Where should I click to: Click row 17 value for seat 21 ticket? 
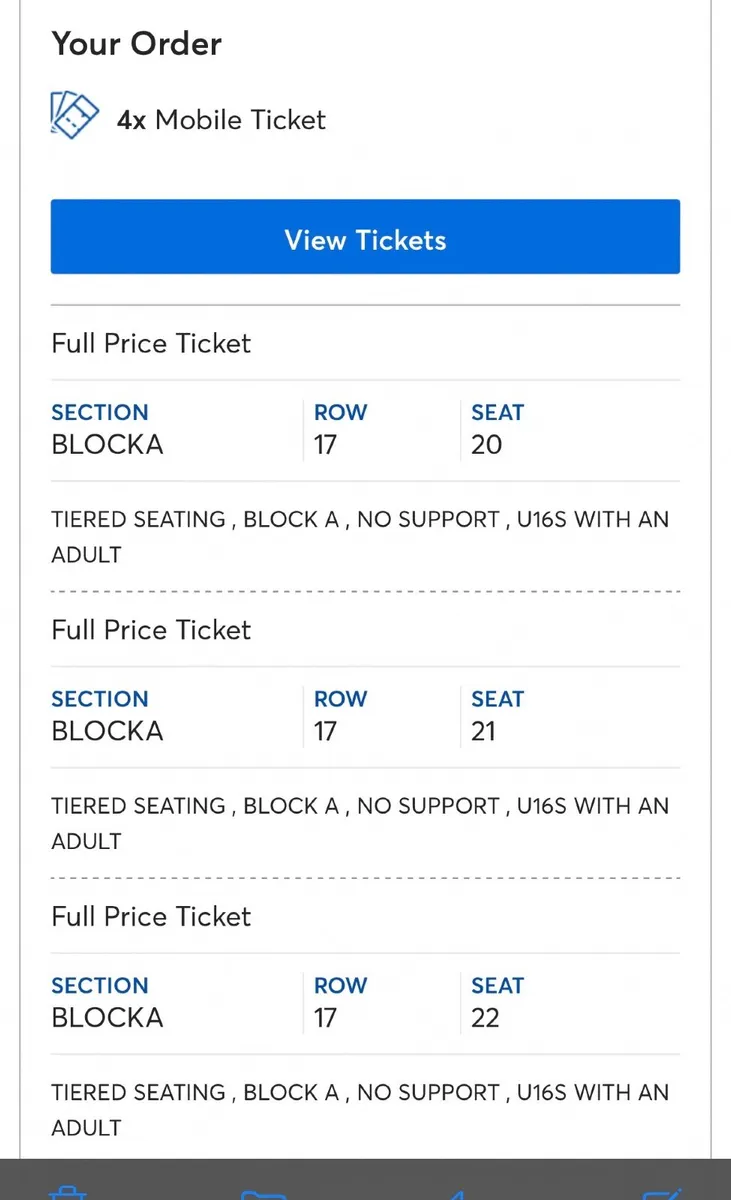pyautogui.click(x=325, y=731)
